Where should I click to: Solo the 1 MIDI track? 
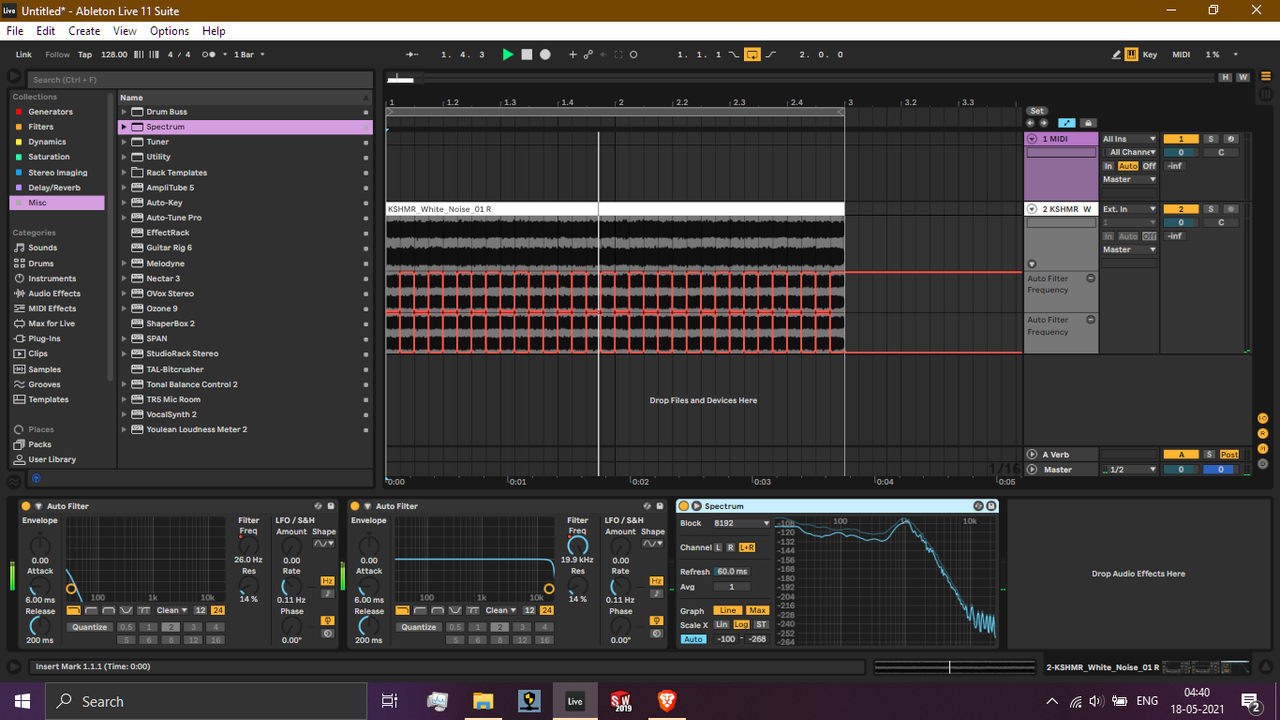[x=1211, y=138]
